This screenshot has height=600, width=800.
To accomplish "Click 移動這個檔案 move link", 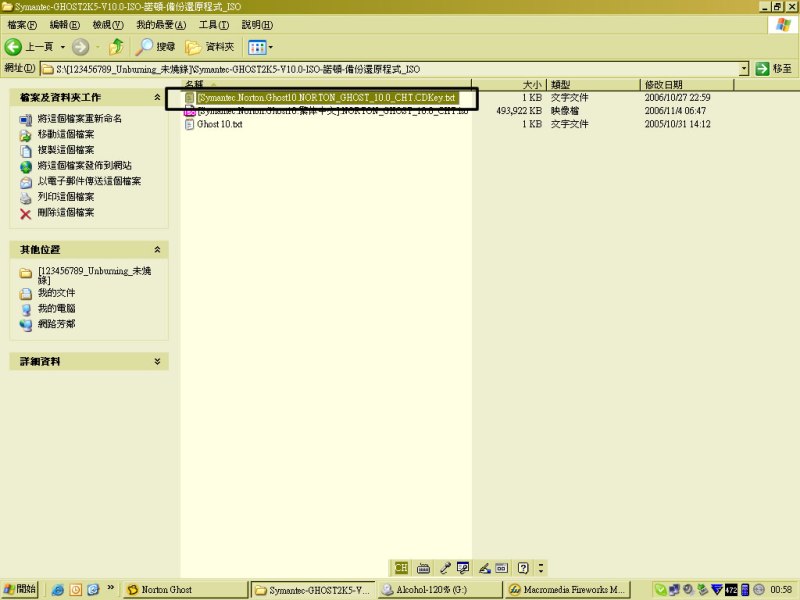I will [66, 134].
